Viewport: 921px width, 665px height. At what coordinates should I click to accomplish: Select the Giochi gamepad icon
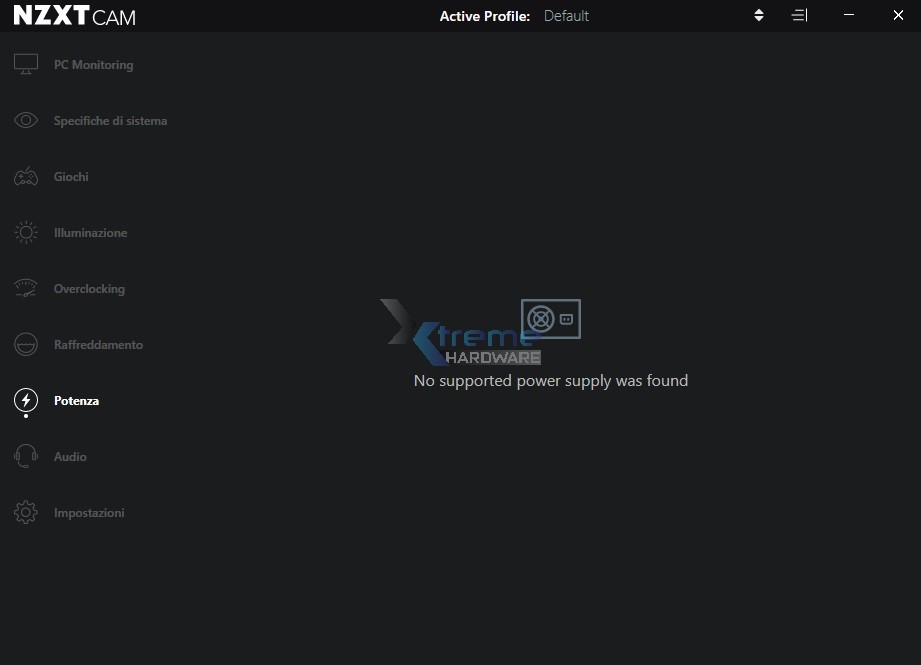coord(26,177)
